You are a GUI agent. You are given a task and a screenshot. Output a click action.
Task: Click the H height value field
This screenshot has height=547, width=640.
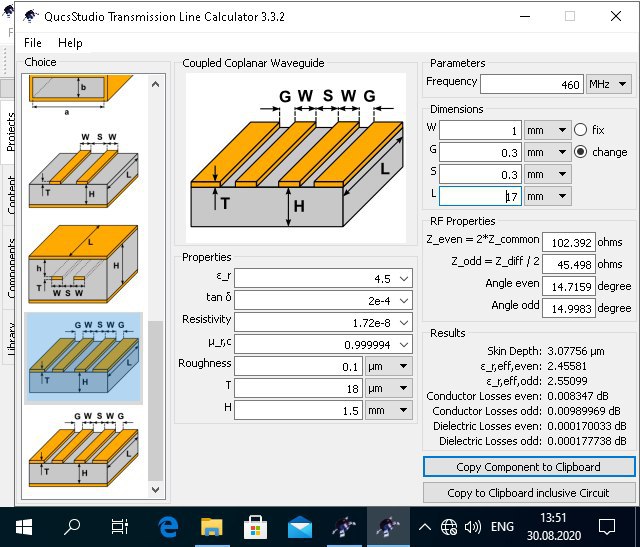click(298, 411)
